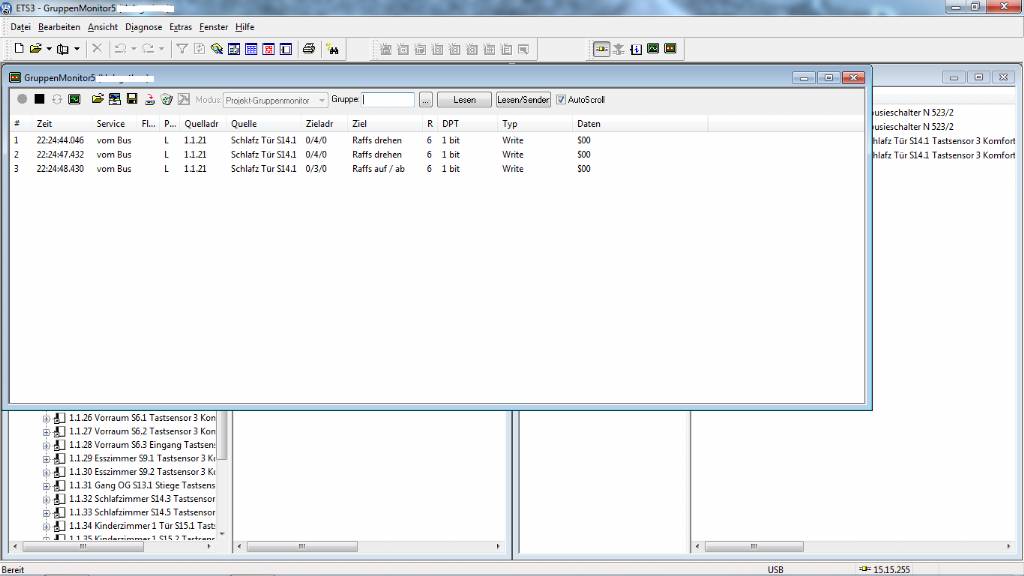
Task: Sort by the Quelladr column header
Action: pyautogui.click(x=202, y=123)
